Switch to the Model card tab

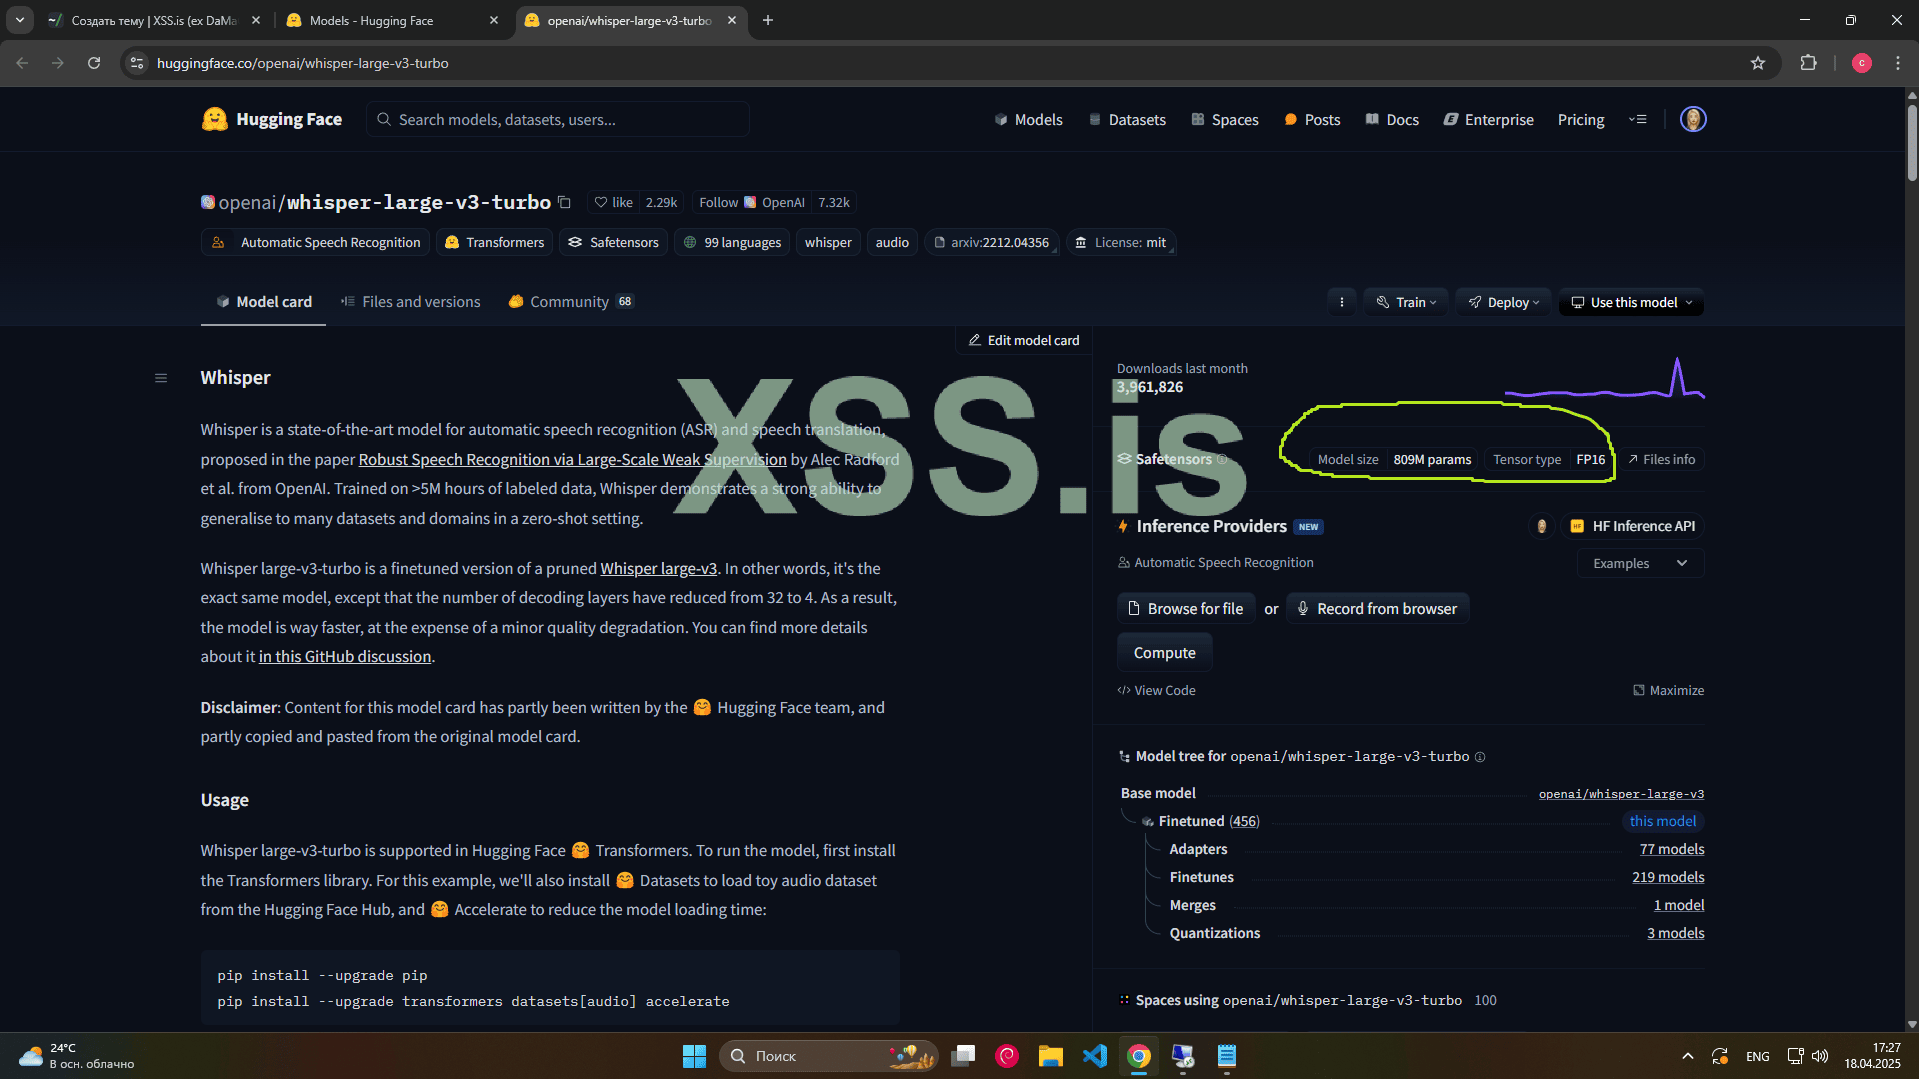point(264,302)
